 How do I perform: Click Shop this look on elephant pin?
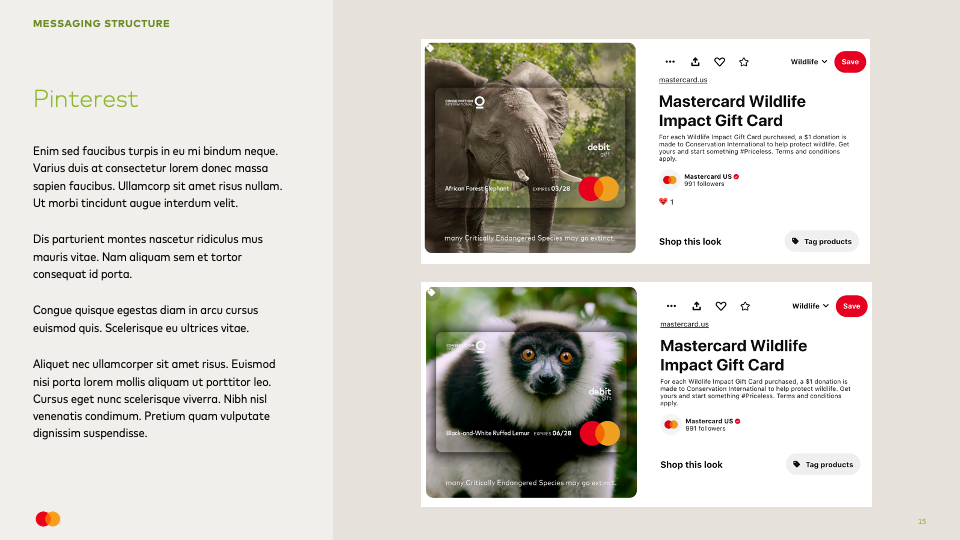point(690,242)
